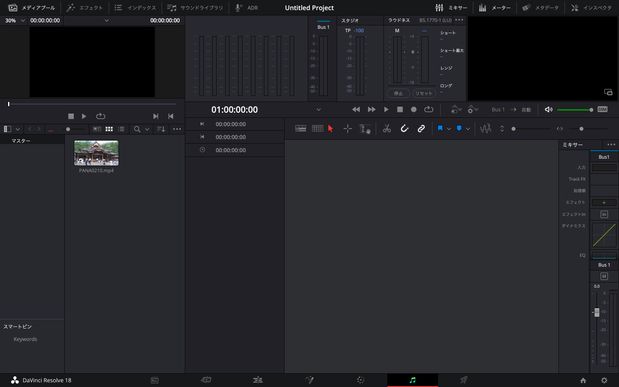Screen dimensions: 619x387
Task: Expand the search filter options chevron
Action: (x=147, y=129)
